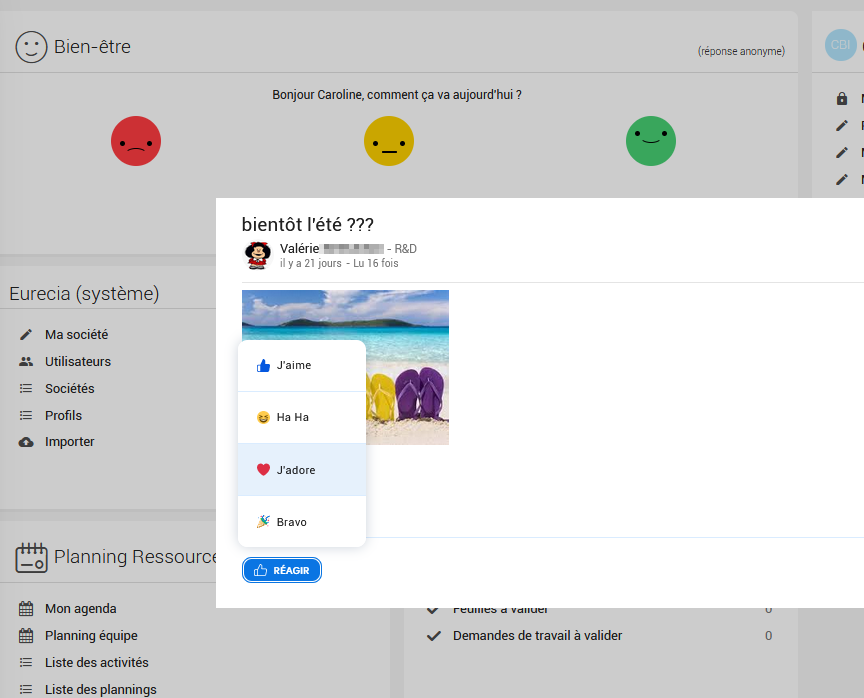This screenshot has height=698, width=864.
Task: Click the cloud upload icon beside Importer
Action: pos(26,442)
